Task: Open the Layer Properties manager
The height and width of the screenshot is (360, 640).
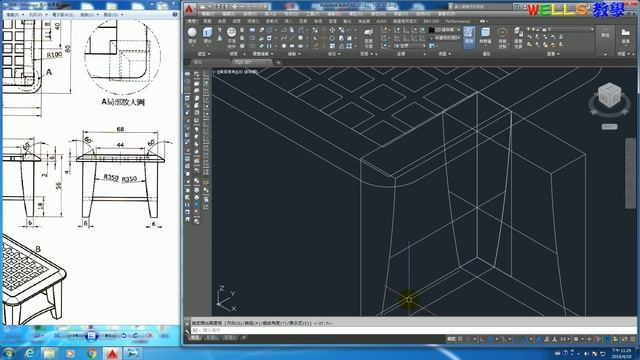Action: click(x=518, y=37)
